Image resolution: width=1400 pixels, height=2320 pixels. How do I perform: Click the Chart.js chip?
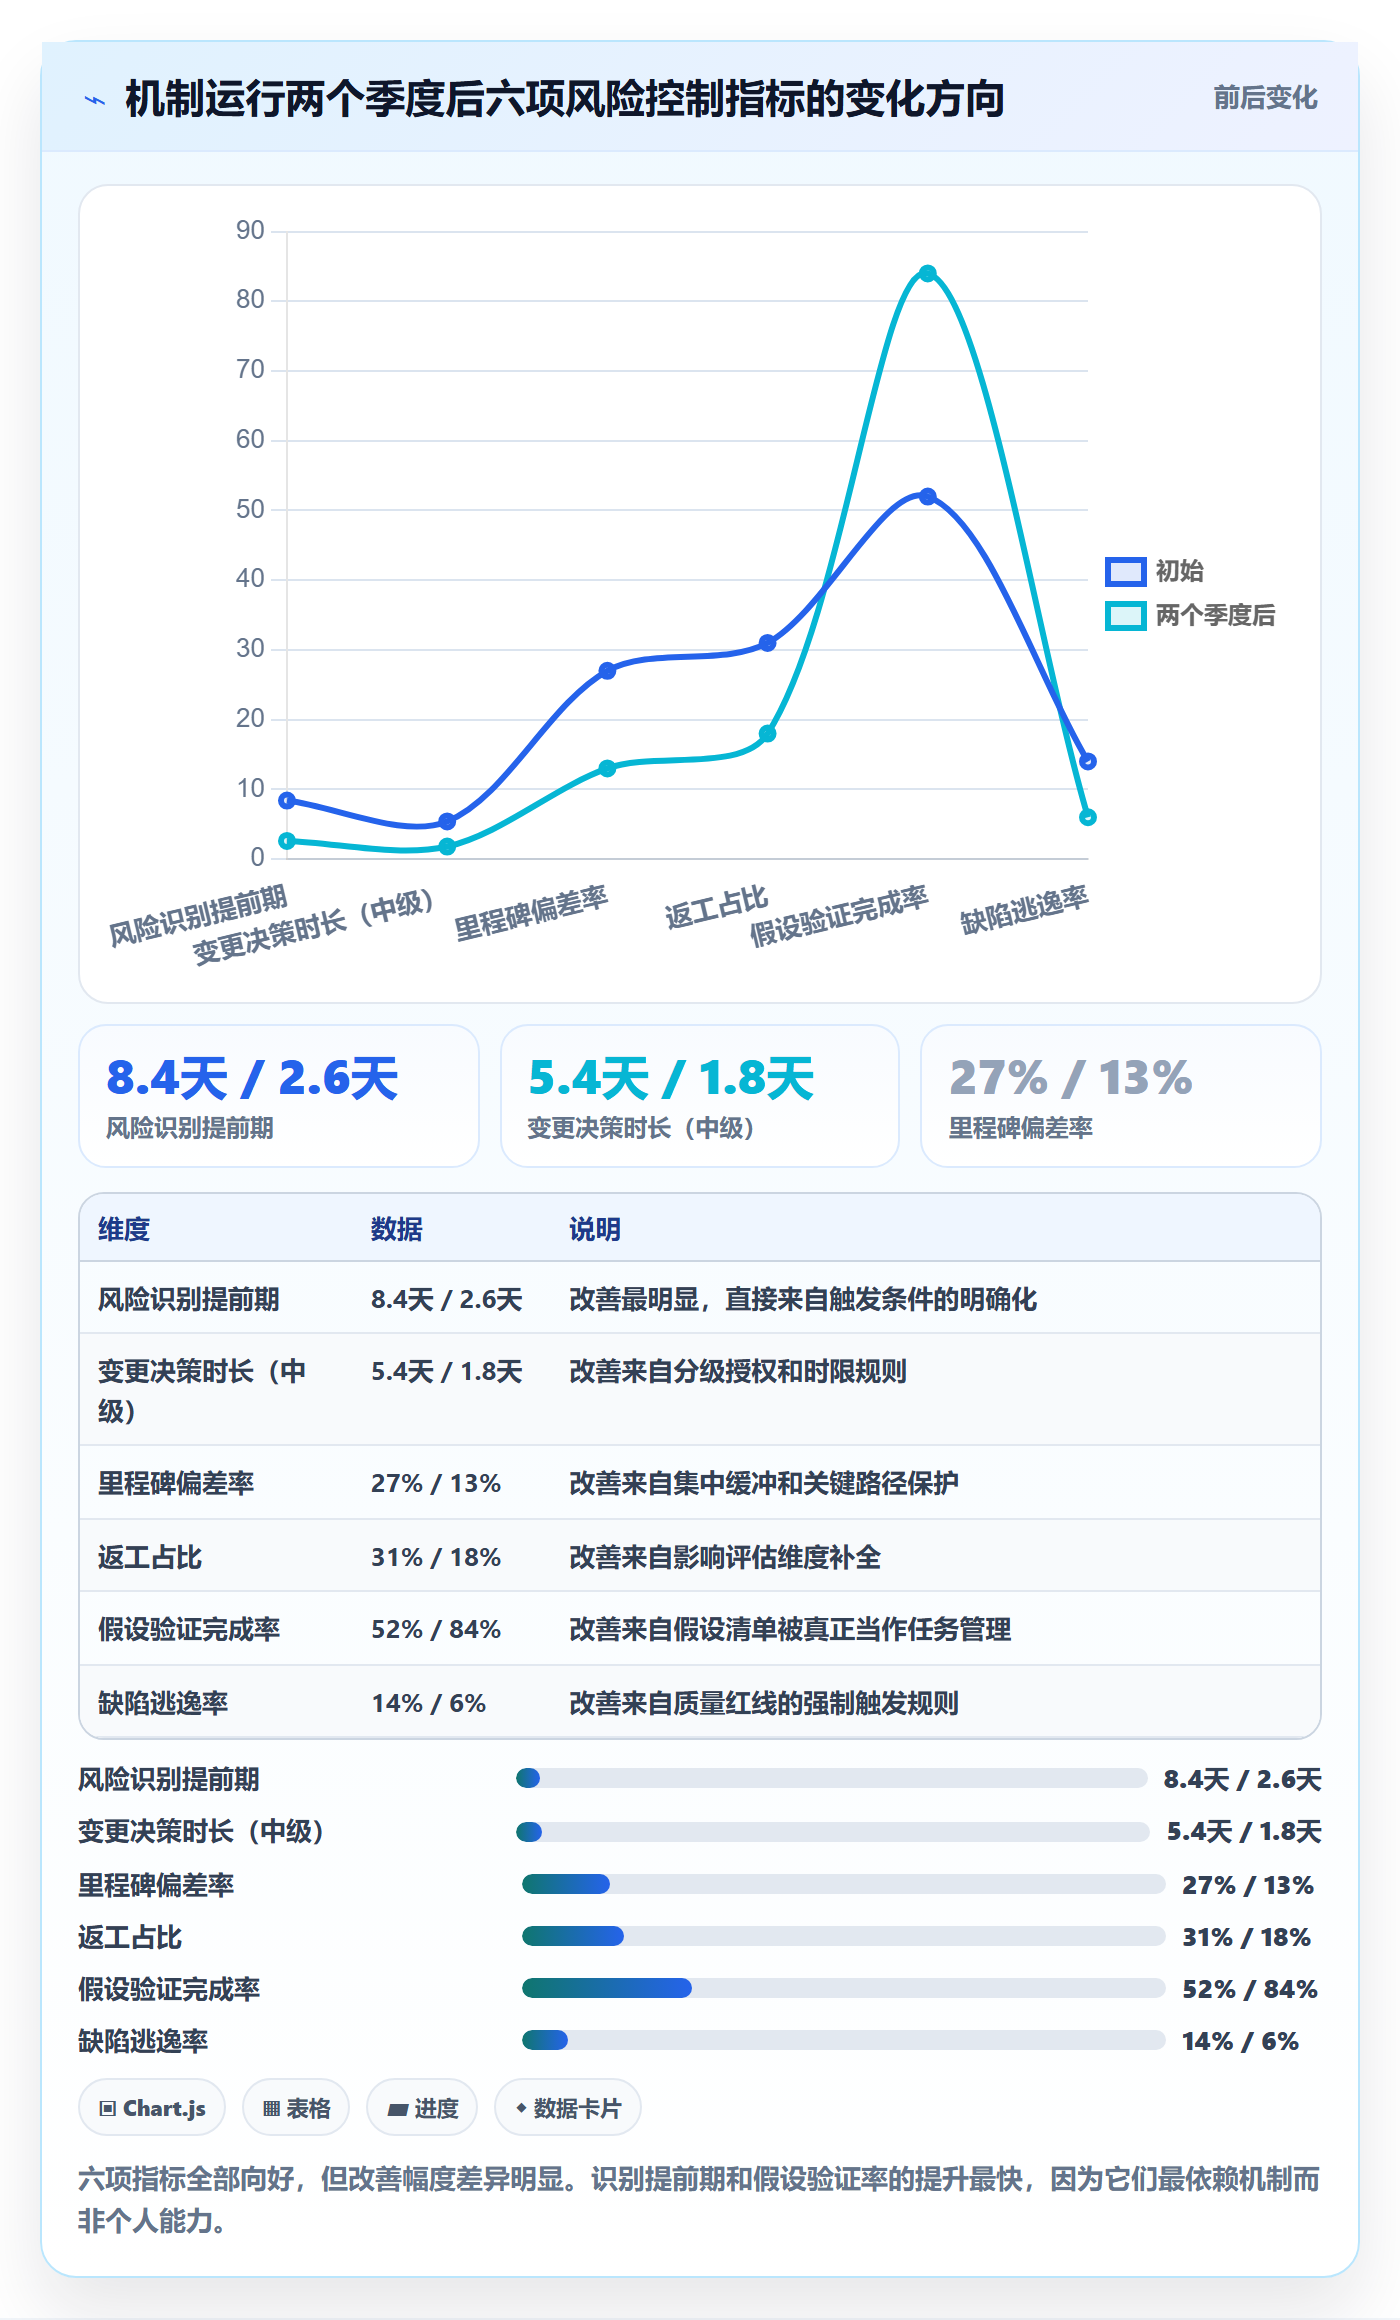coord(152,2108)
